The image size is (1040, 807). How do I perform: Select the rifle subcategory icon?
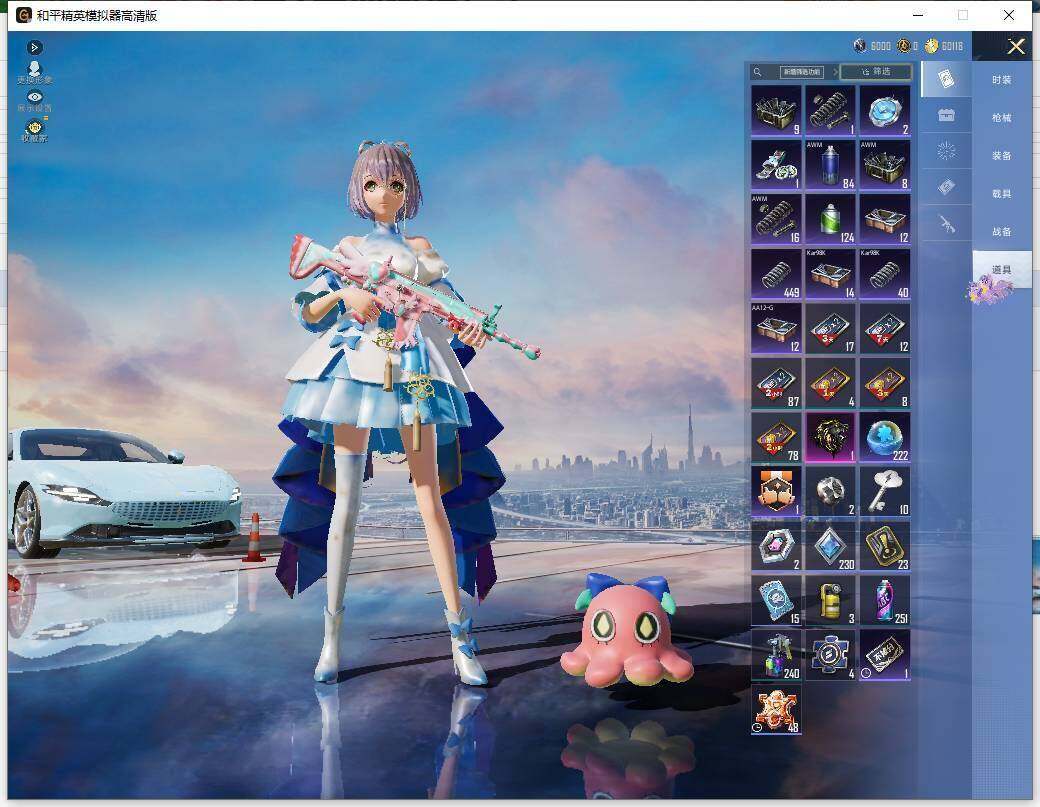(946, 225)
